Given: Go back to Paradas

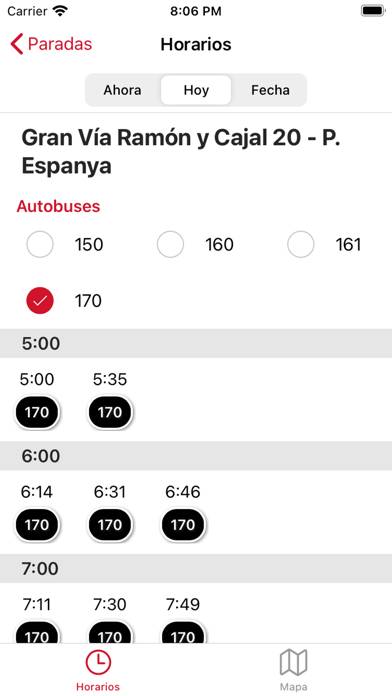Looking at the screenshot, I should pos(51,44).
